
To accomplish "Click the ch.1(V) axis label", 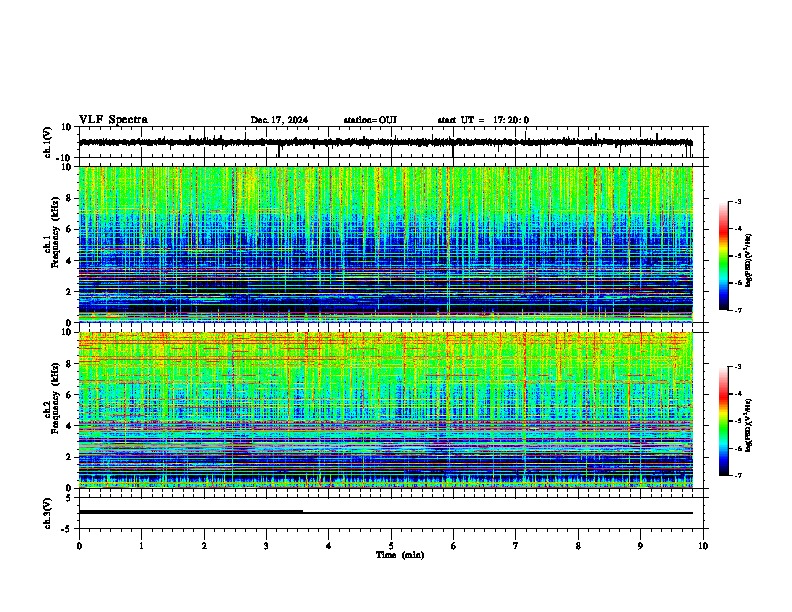I will [x=48, y=142].
